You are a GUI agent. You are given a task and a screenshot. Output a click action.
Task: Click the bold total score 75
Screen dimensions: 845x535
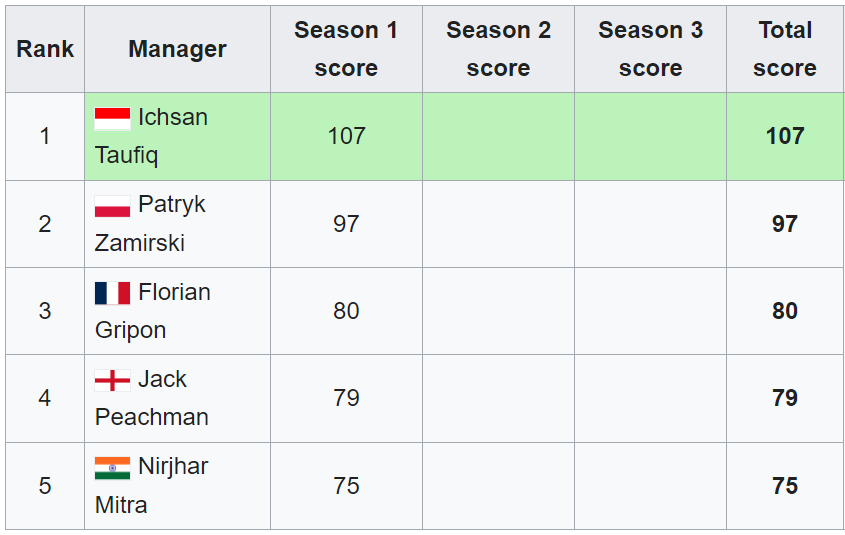785,486
